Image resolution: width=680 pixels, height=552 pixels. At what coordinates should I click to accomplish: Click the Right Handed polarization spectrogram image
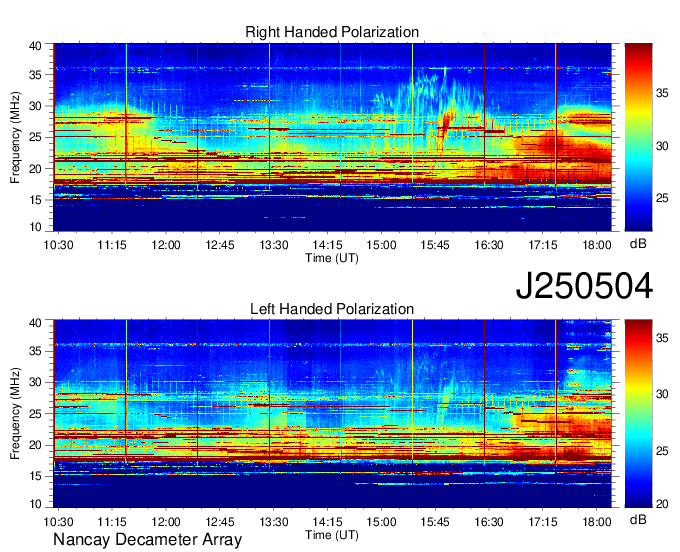coord(332,137)
